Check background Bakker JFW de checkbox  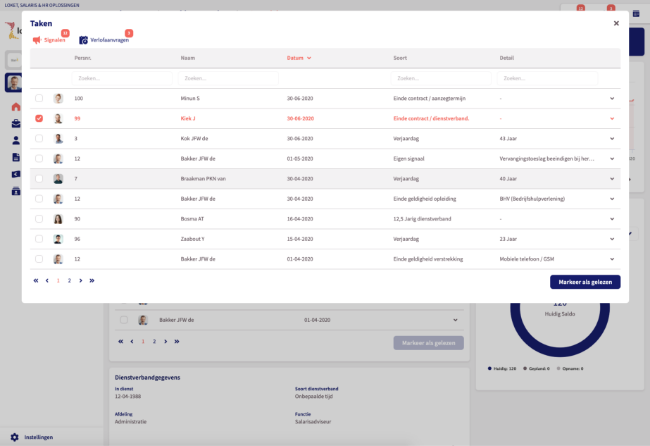point(124,320)
